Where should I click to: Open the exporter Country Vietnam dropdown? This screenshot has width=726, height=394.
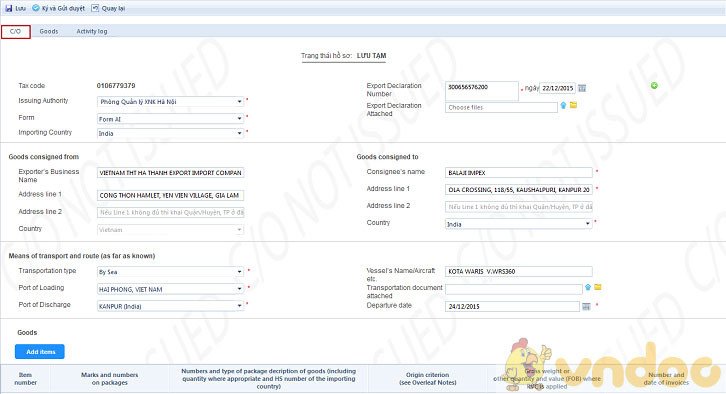(x=239, y=229)
